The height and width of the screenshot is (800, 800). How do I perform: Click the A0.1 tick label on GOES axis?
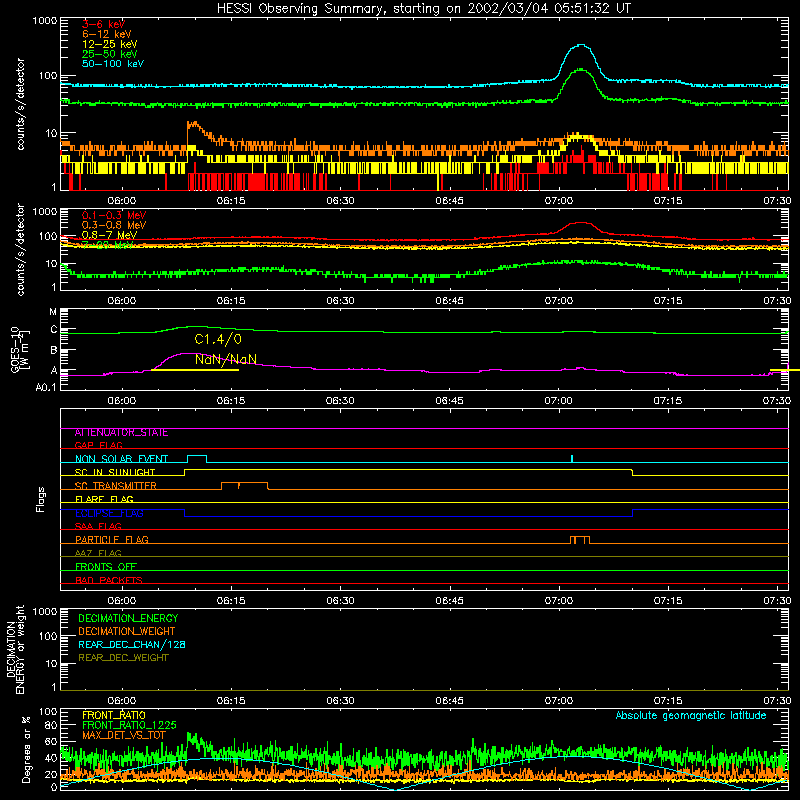point(46,387)
